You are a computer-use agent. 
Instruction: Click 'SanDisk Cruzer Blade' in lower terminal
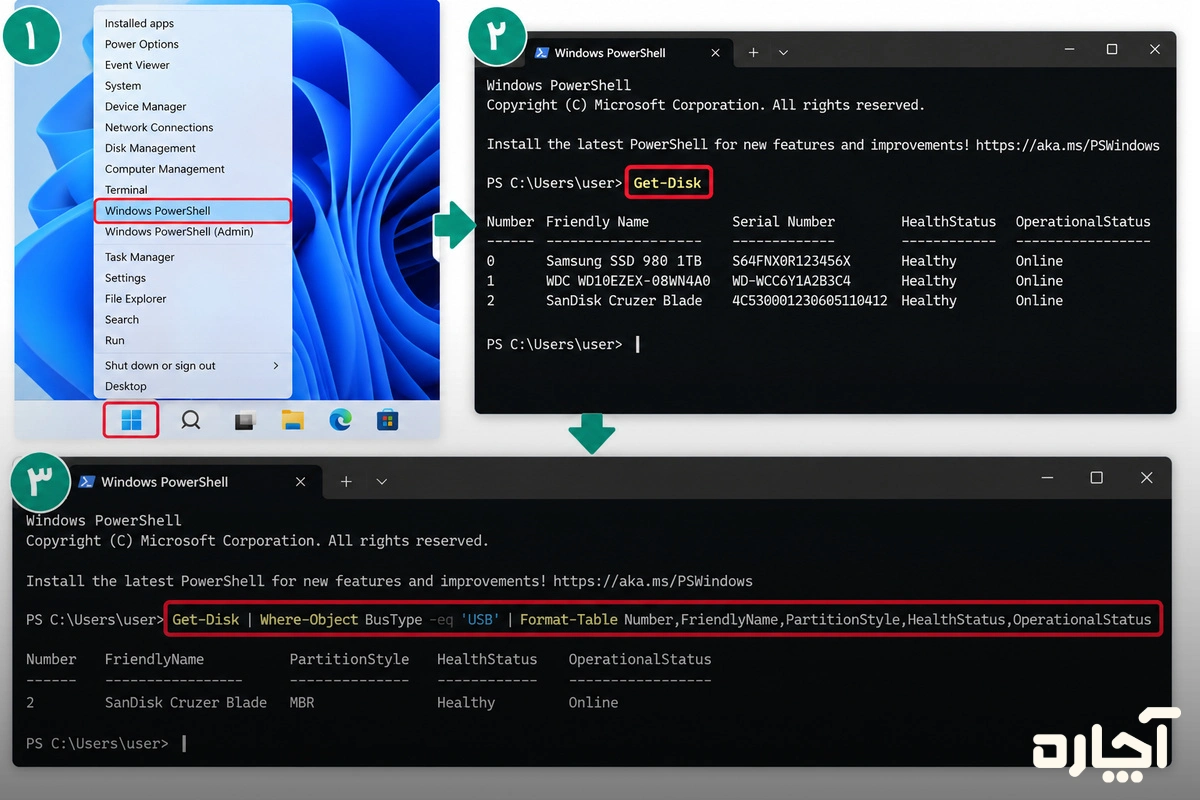click(186, 703)
